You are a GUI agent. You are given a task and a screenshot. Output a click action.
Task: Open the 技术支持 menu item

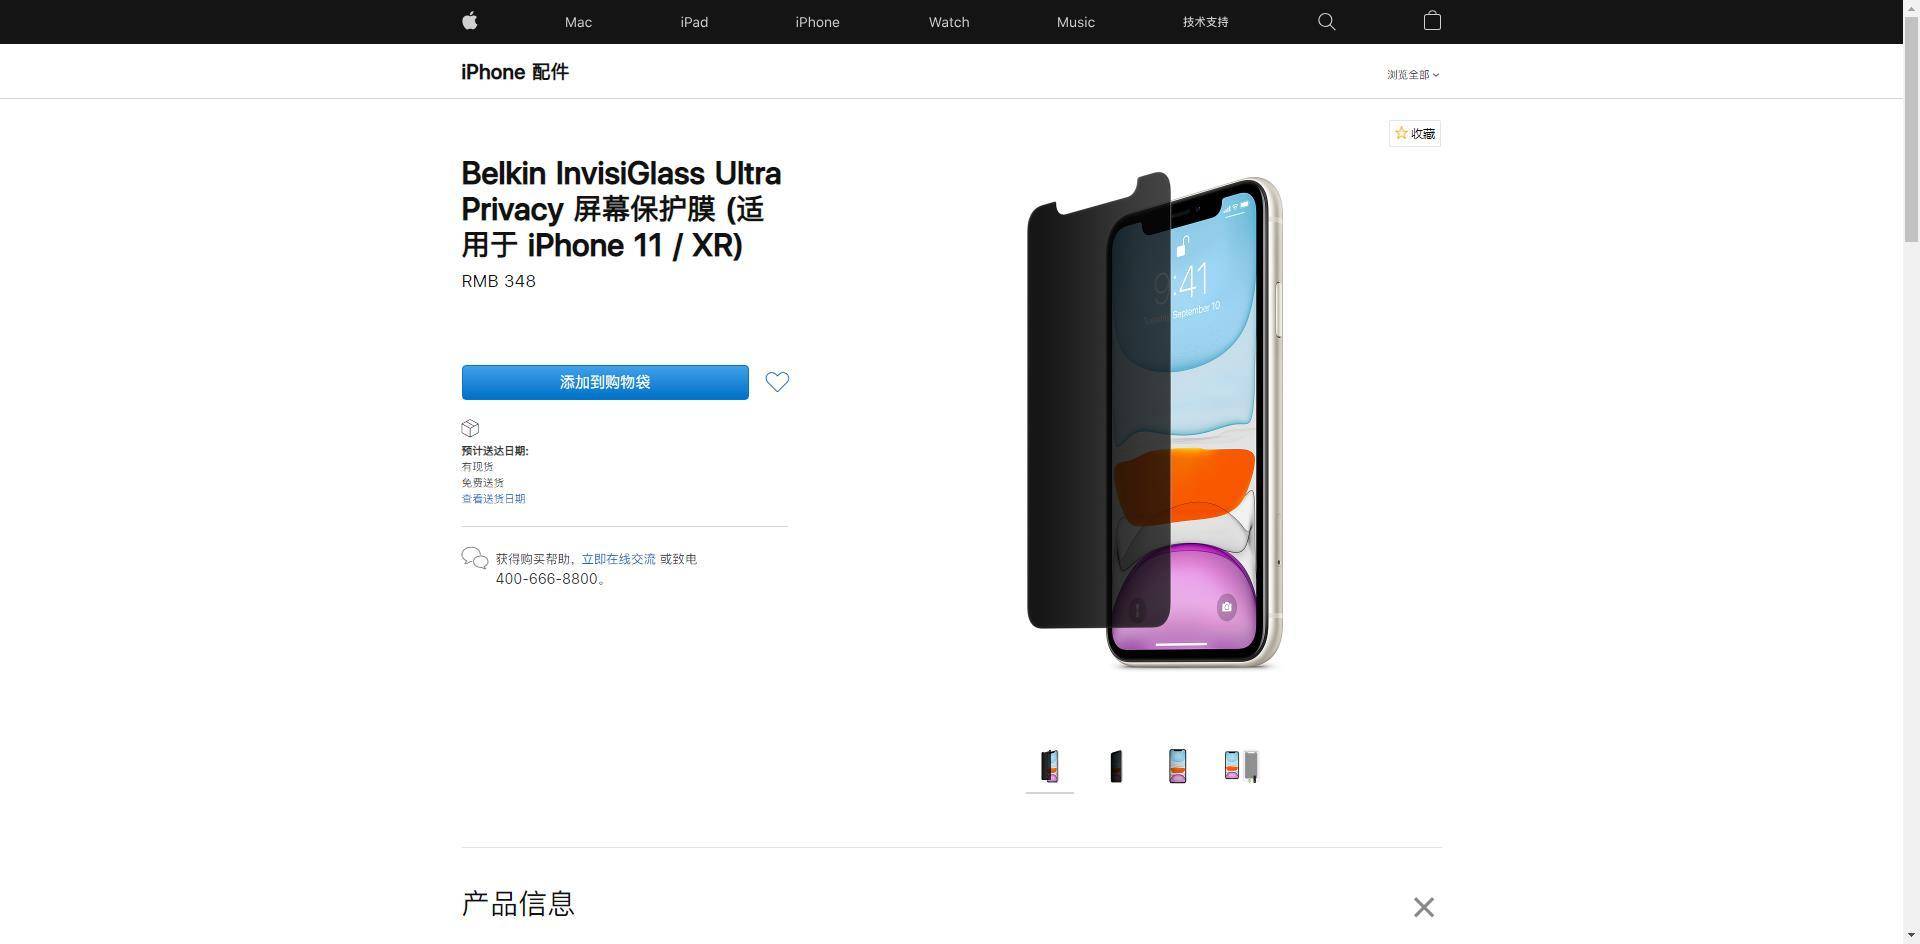tap(1205, 22)
